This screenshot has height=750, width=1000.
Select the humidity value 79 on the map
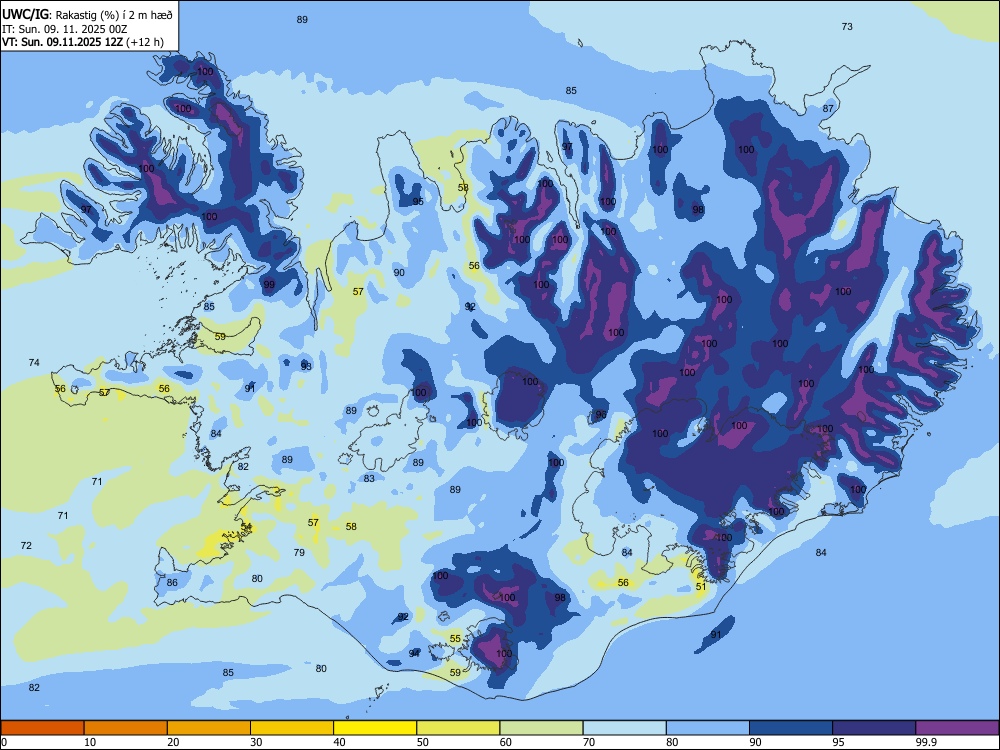pyautogui.click(x=299, y=552)
